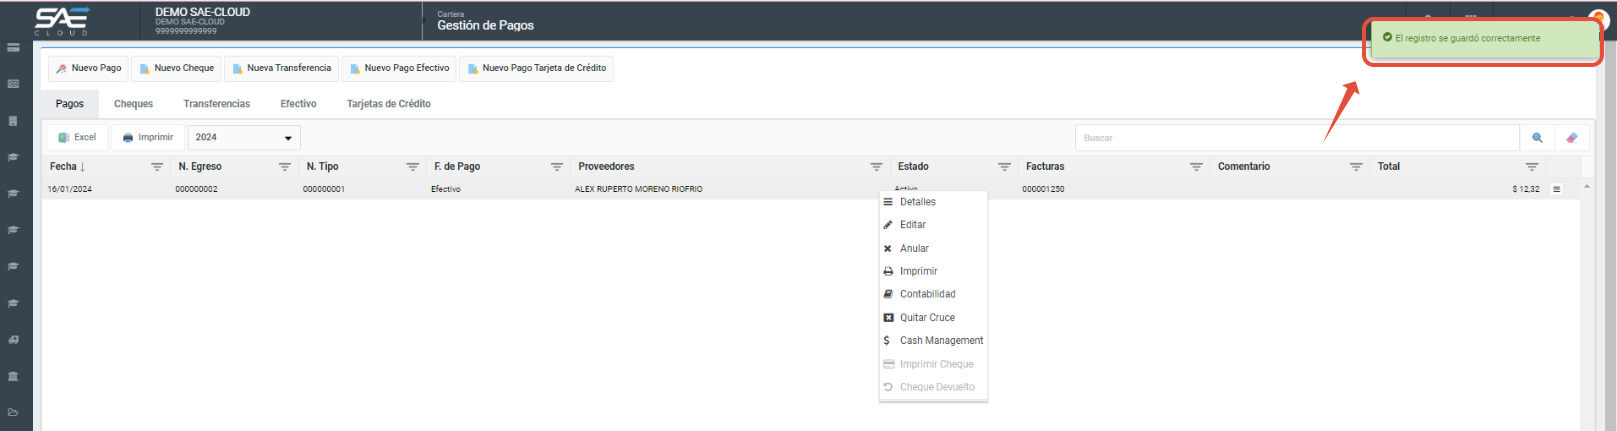Image resolution: width=1617 pixels, height=431 pixels.
Task: Switch to the Efectivo tab
Action: point(298,104)
